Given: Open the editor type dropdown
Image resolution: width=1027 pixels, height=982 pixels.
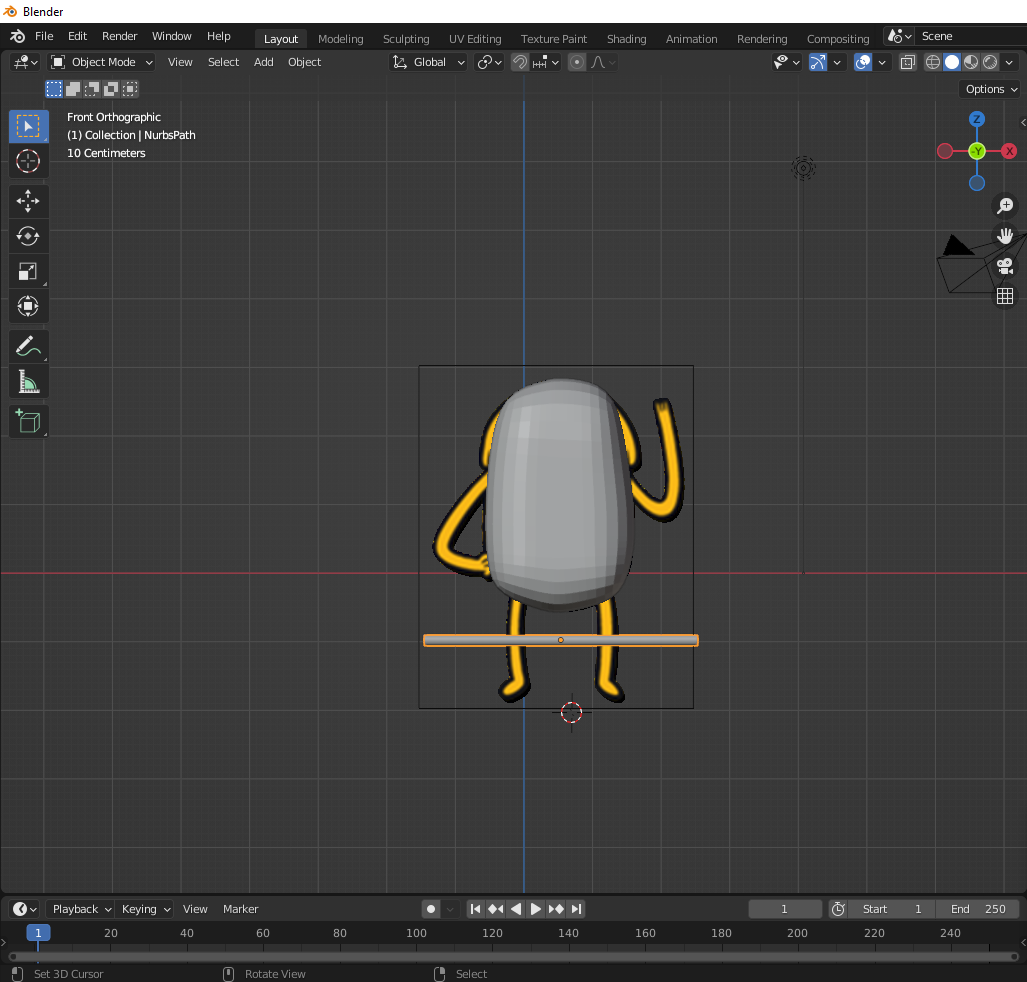Looking at the screenshot, I should [26, 62].
